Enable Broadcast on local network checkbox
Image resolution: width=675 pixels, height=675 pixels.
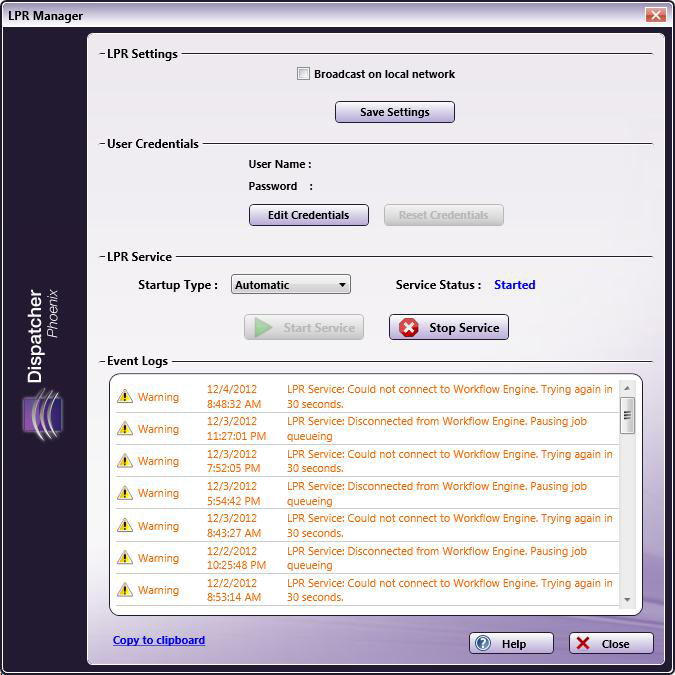pos(303,74)
